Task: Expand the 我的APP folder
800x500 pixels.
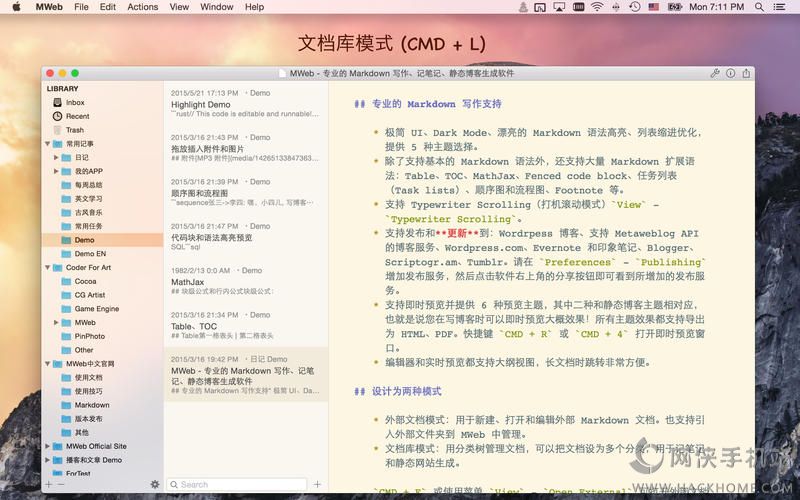Action: (x=56, y=171)
